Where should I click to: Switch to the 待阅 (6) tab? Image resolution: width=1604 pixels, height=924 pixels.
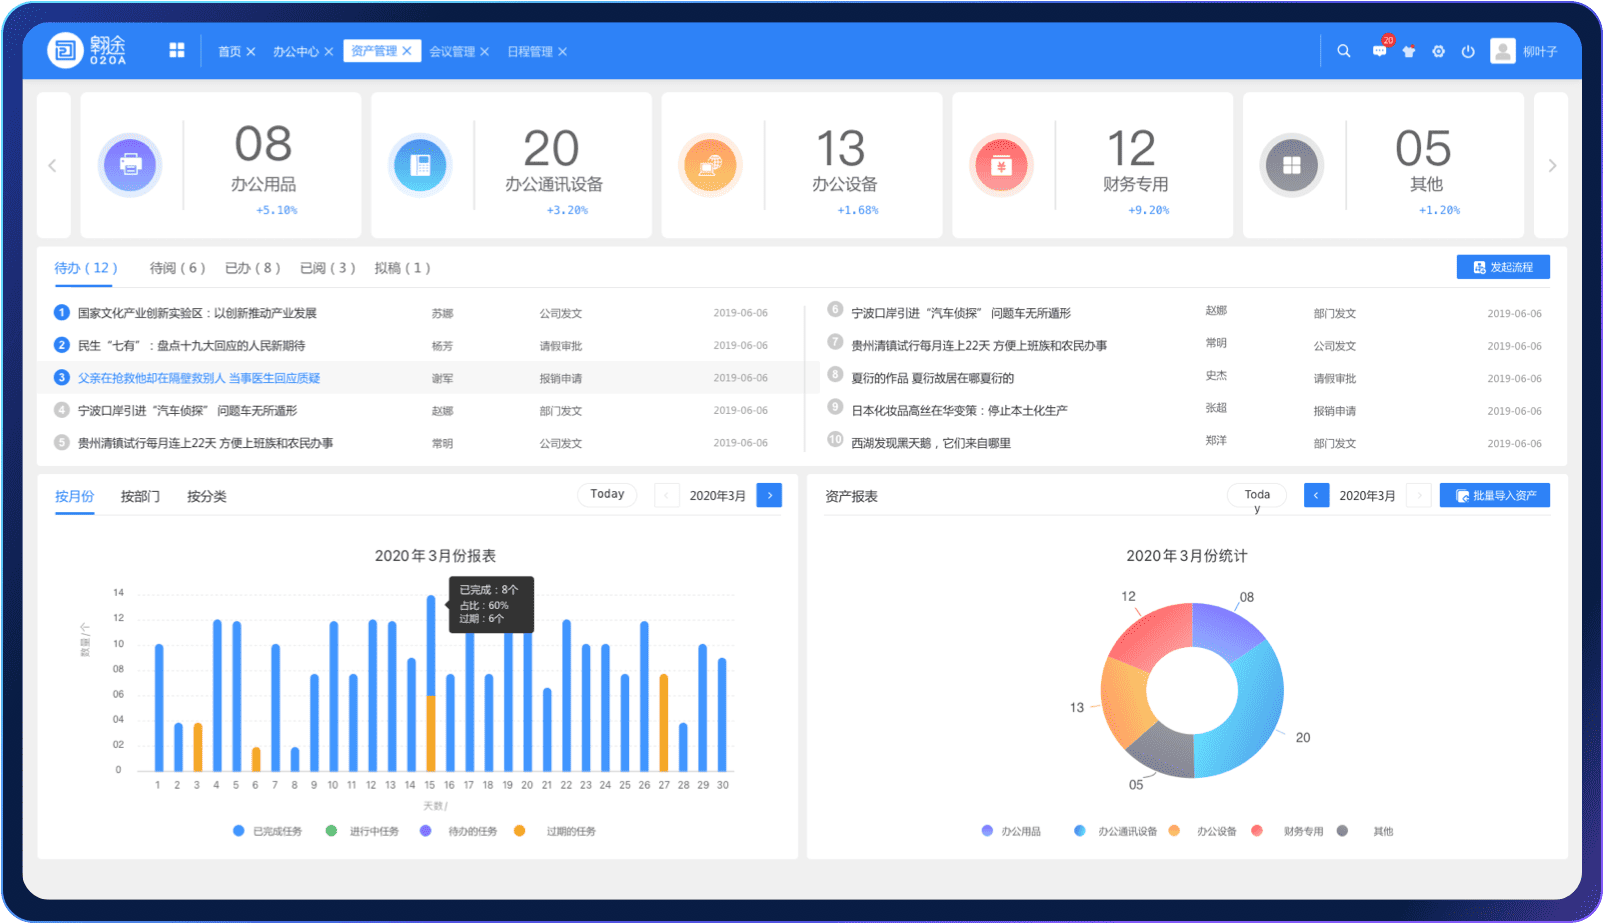tap(177, 268)
